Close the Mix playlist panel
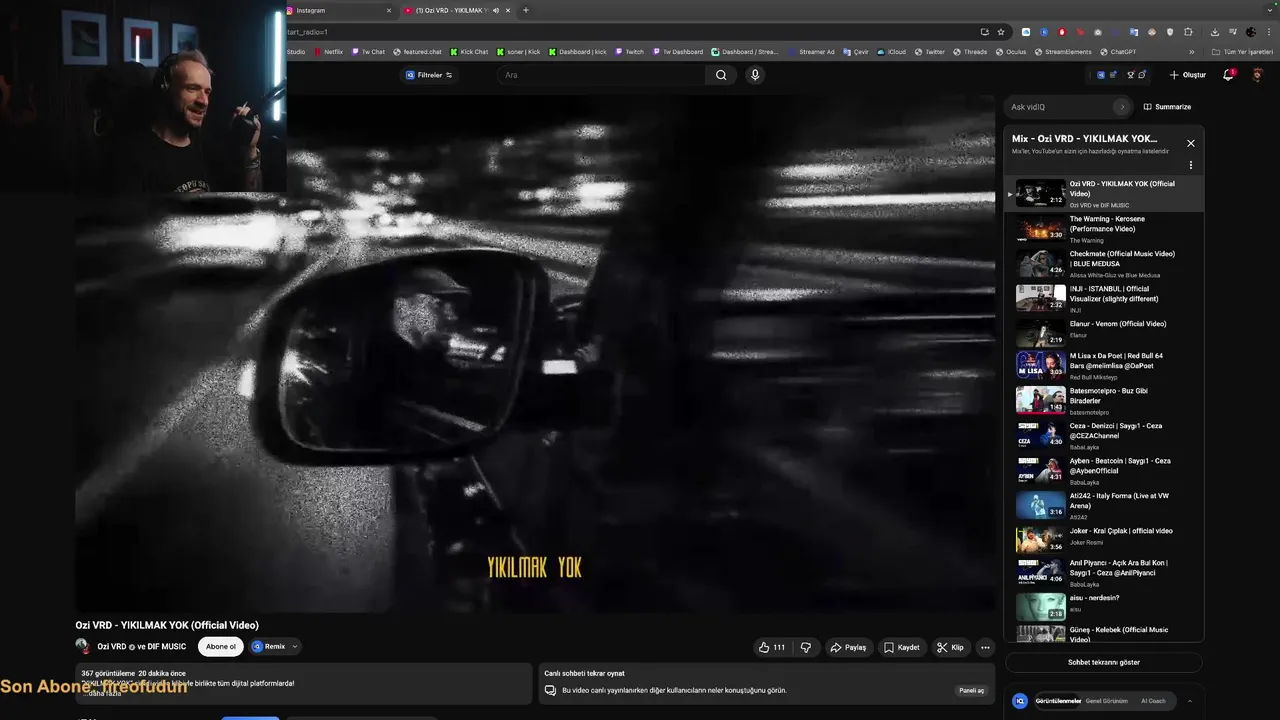 coord(1191,143)
